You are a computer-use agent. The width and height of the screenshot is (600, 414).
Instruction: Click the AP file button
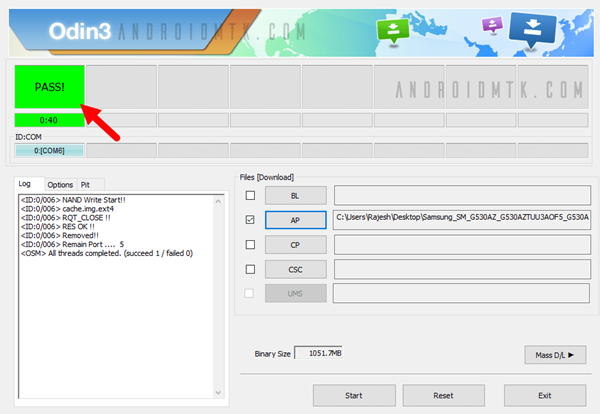[296, 220]
